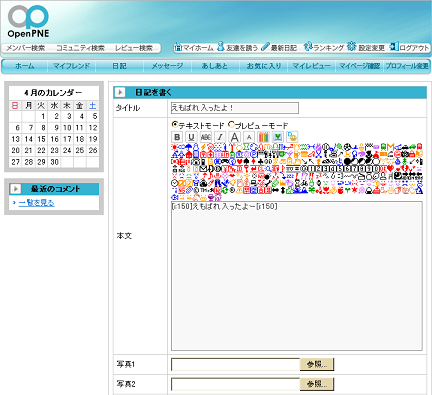Insert image using the picture toolbar icon
432x395 pixels.
click(x=278, y=137)
